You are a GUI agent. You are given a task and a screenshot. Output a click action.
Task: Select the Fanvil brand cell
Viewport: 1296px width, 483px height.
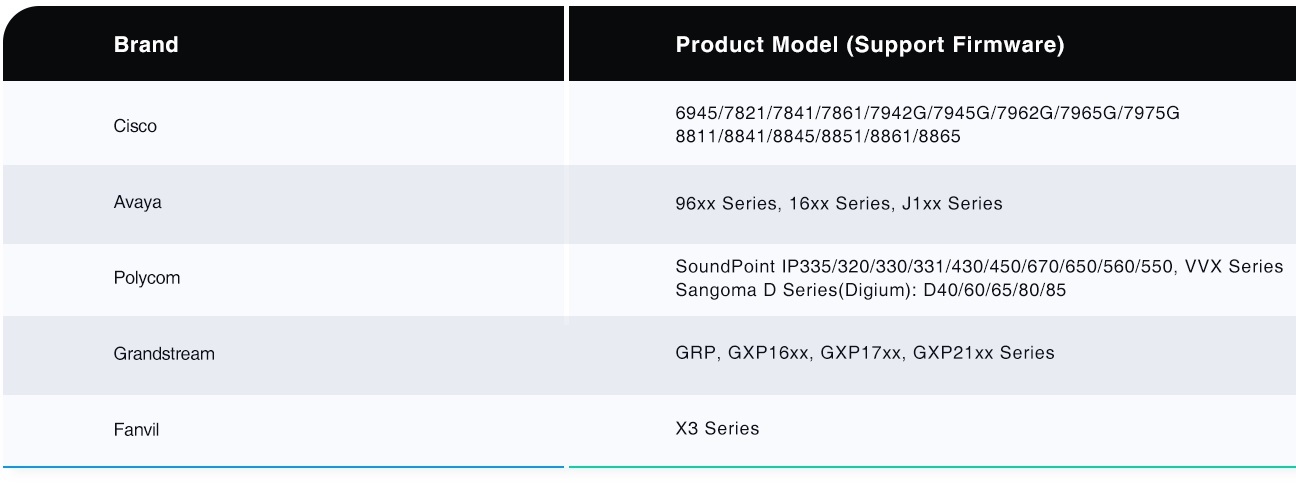(136, 430)
